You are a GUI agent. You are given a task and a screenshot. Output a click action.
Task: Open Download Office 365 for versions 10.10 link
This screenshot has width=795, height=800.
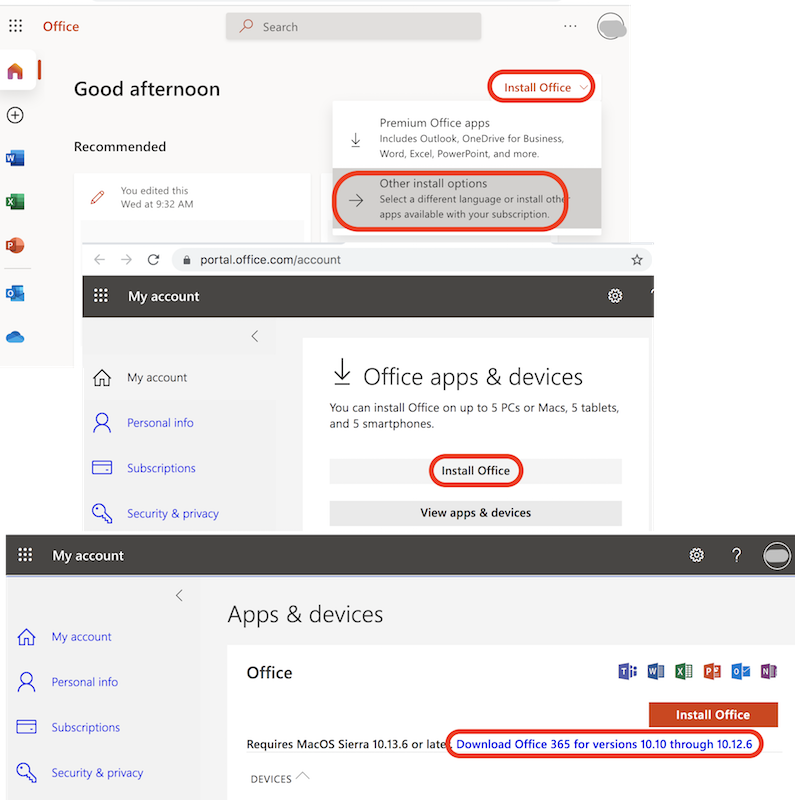point(604,744)
